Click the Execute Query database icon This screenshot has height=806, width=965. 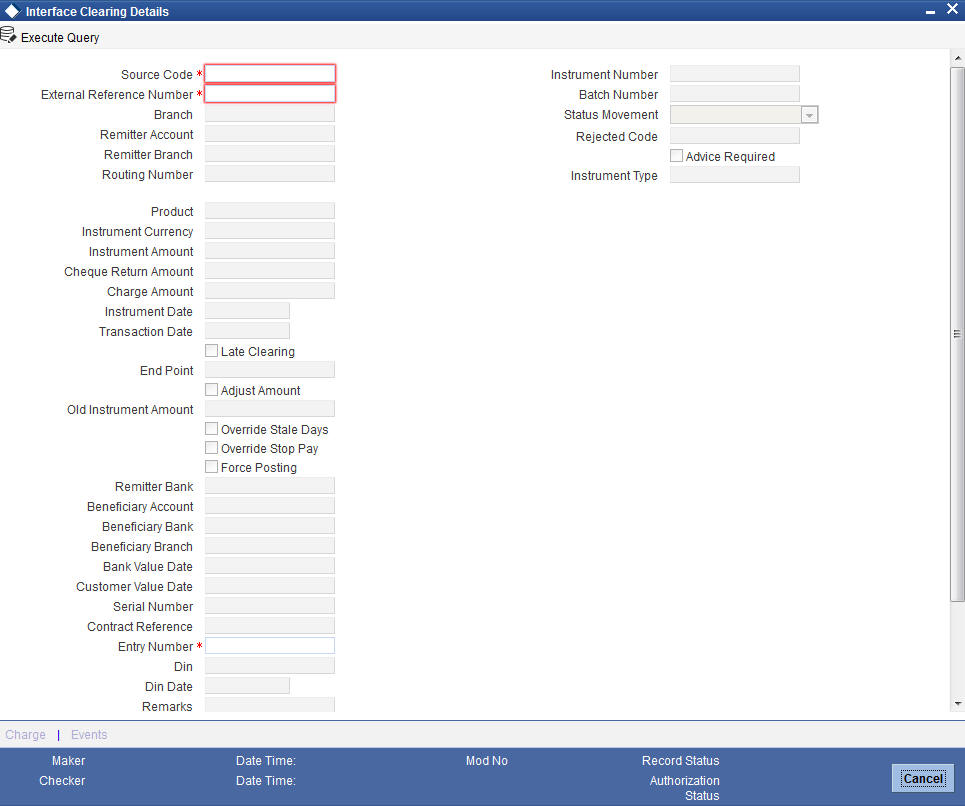(9, 36)
